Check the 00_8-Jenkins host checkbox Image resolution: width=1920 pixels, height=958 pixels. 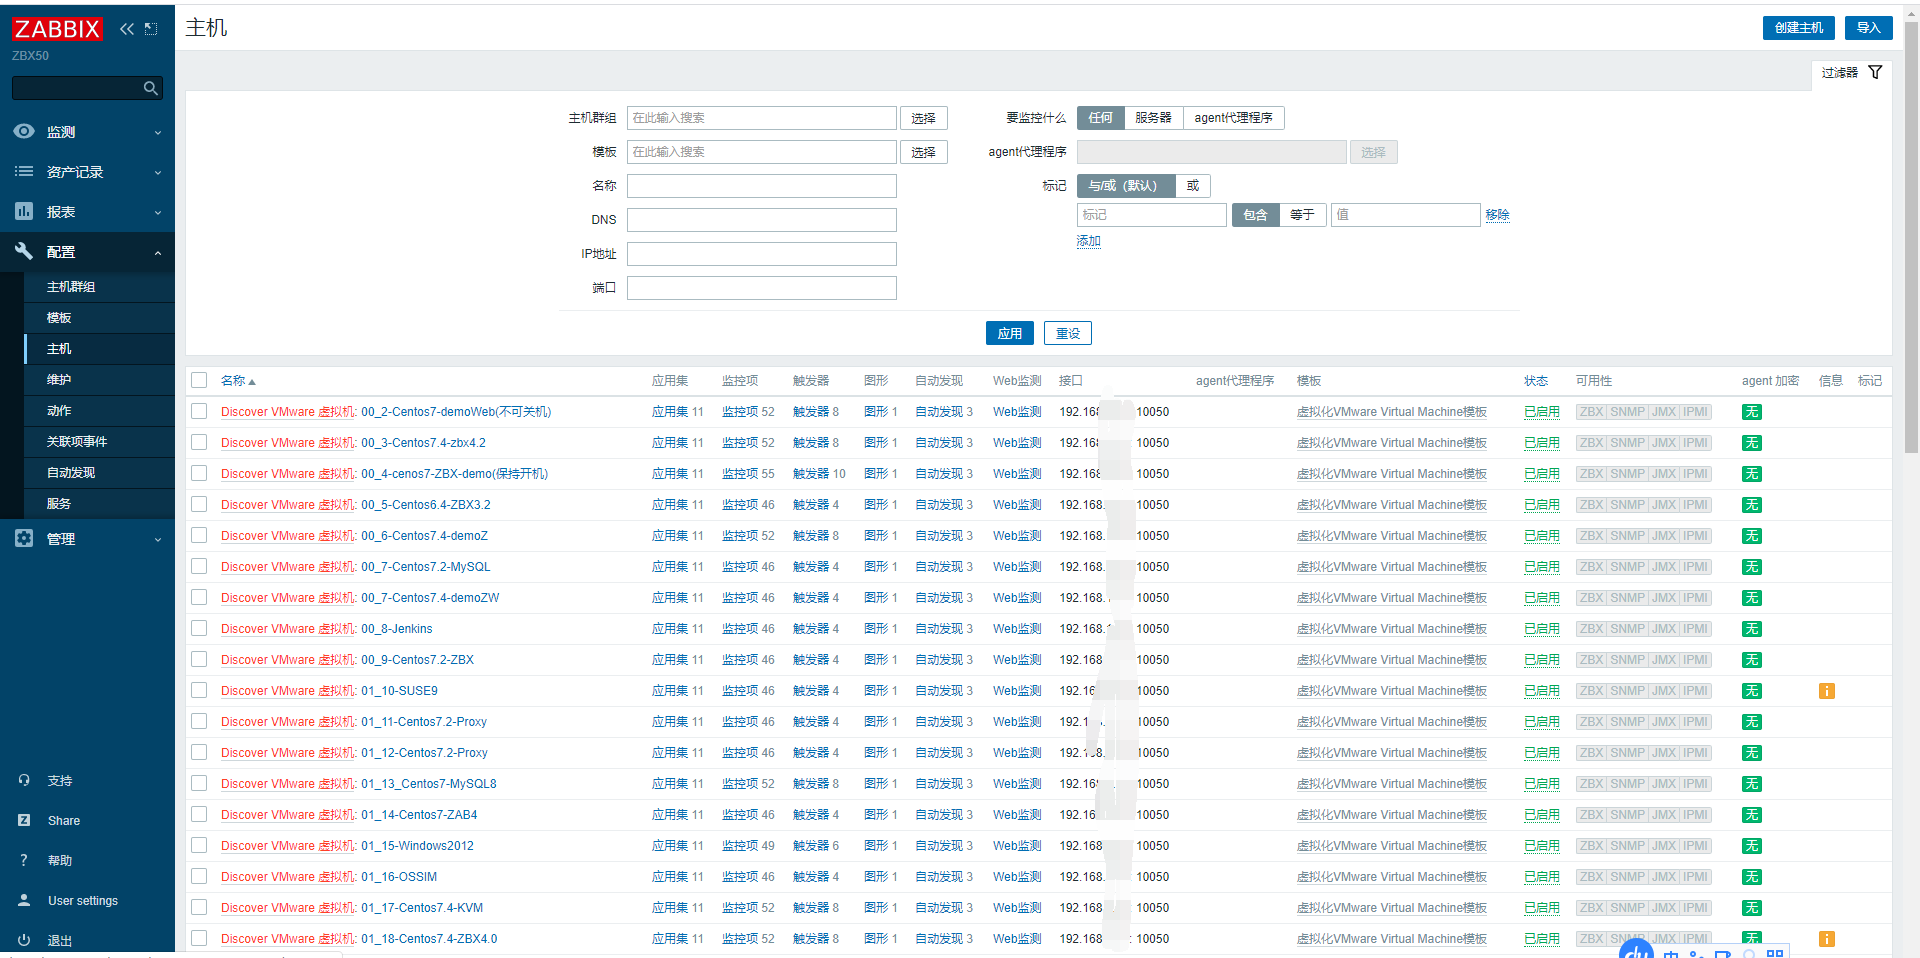(x=199, y=628)
